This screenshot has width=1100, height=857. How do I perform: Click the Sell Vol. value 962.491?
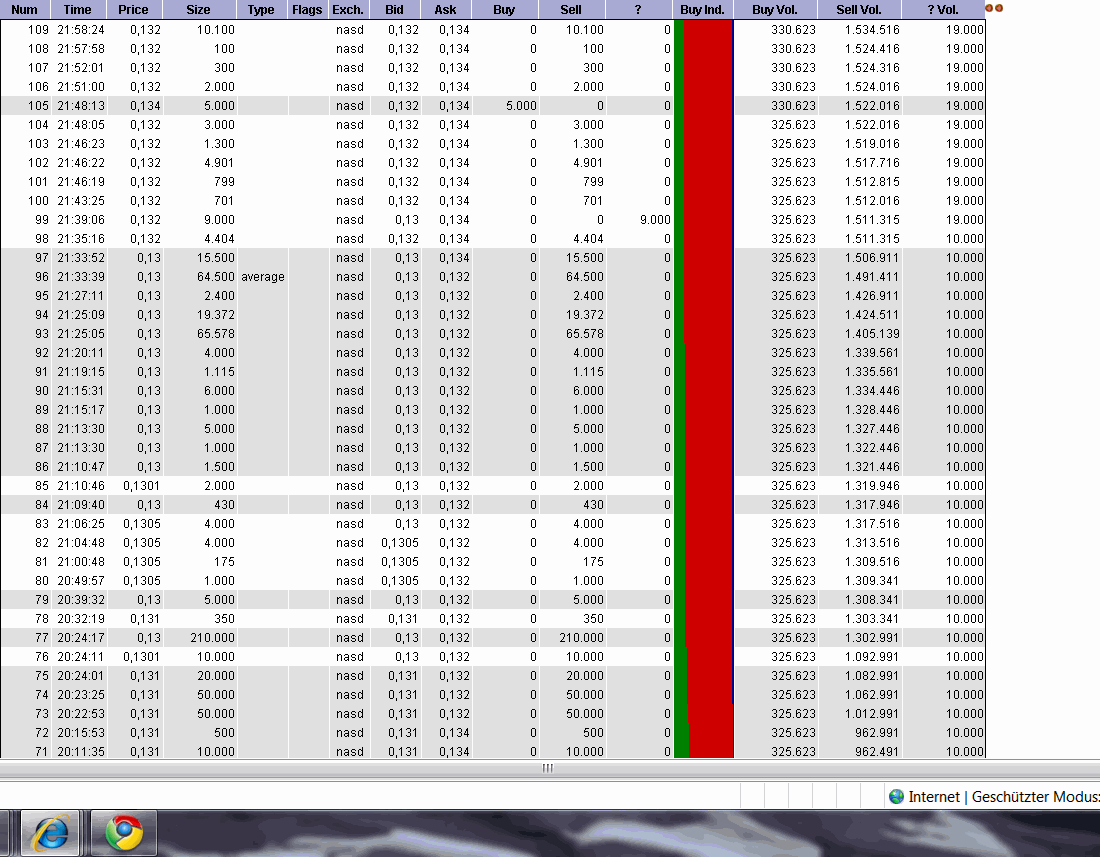(x=877, y=751)
